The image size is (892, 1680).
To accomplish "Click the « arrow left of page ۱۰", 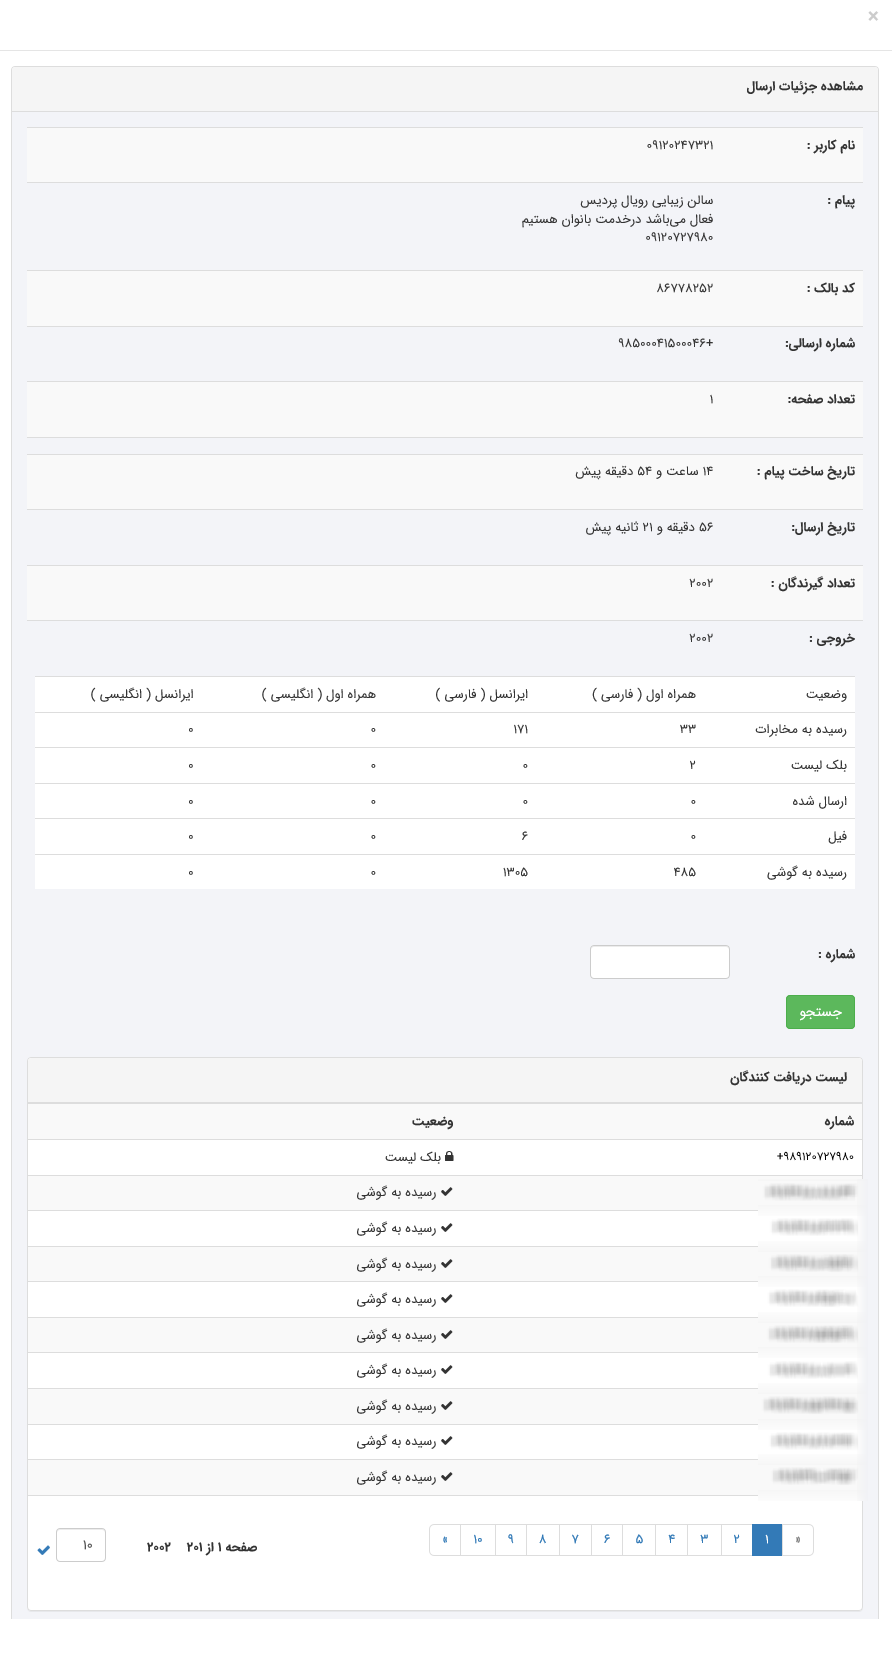I will (x=445, y=1540).
